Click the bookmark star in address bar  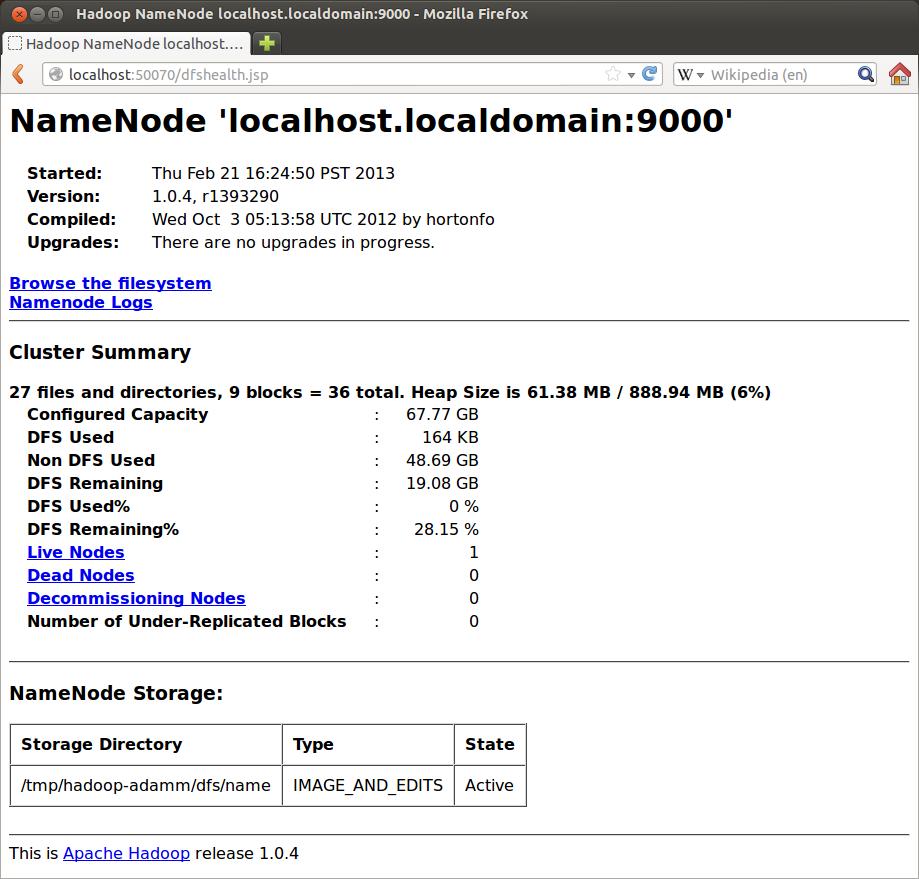tap(613, 74)
